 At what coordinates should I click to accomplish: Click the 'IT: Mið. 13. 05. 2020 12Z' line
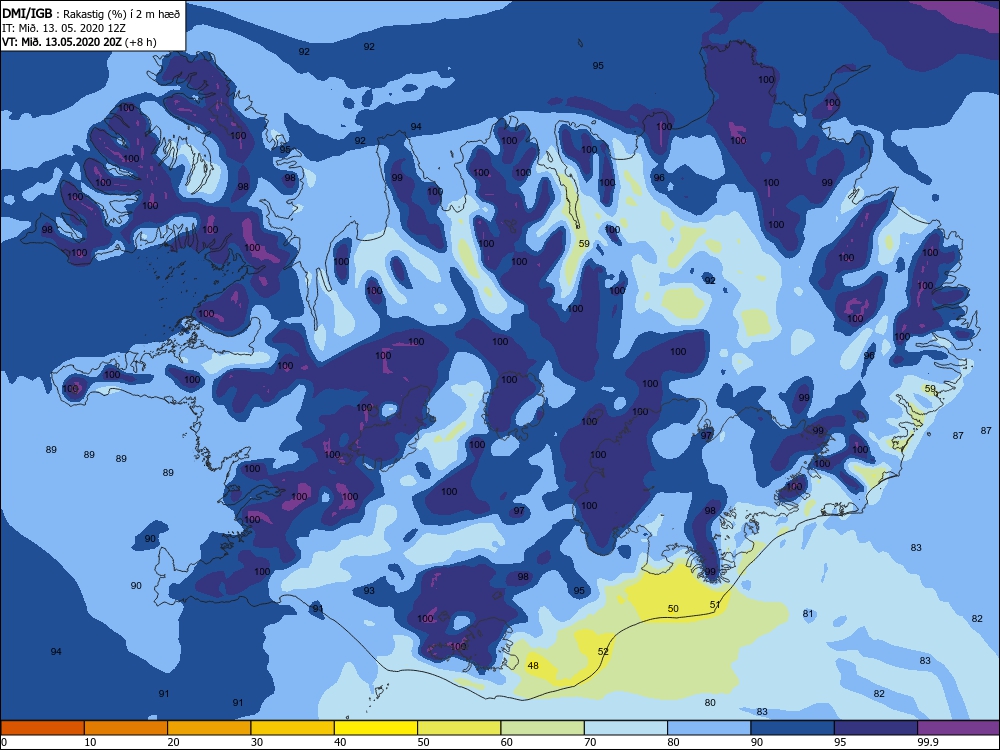click(x=64, y=28)
